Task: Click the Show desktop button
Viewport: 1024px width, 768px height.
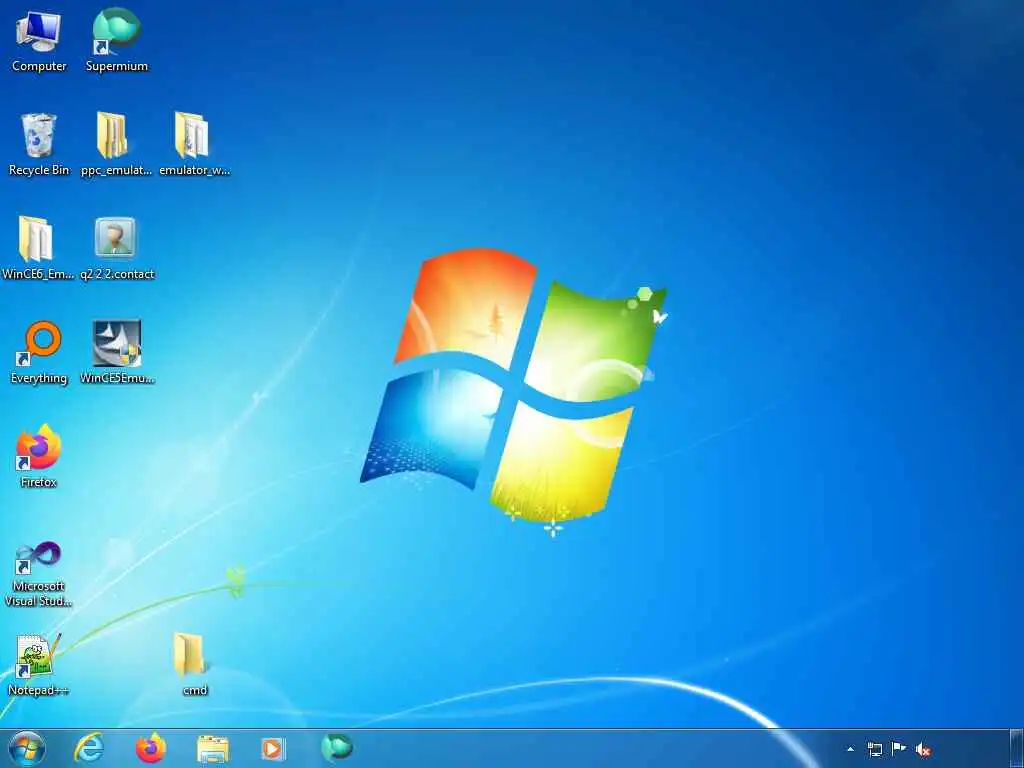Action: [x=1016, y=748]
